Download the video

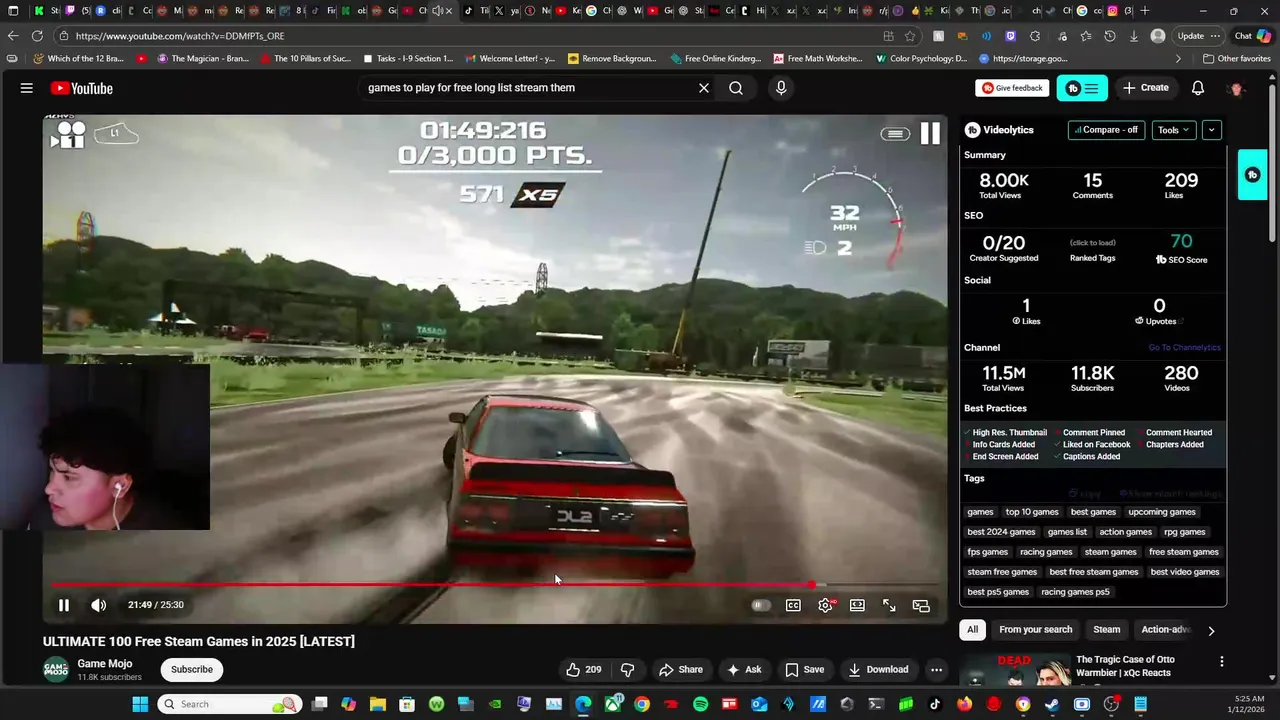[x=879, y=670]
